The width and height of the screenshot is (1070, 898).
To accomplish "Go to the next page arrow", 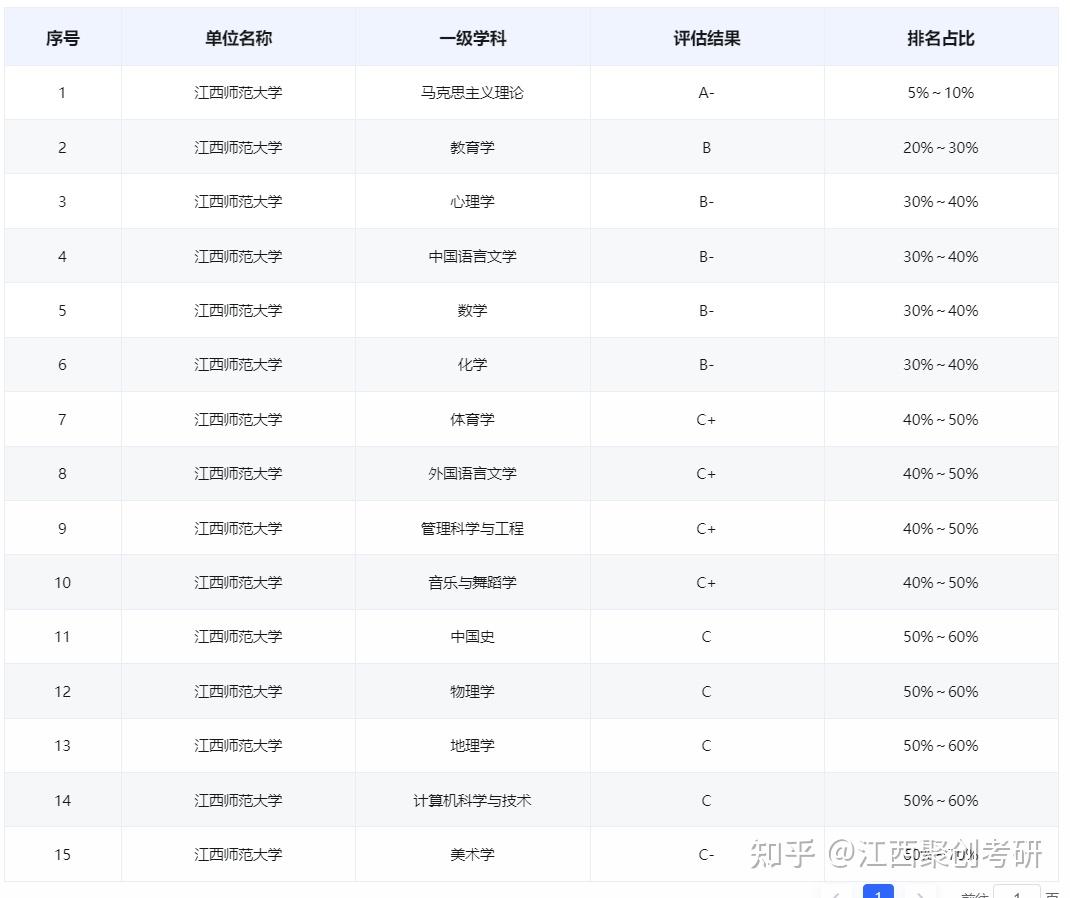I will click(x=919, y=894).
